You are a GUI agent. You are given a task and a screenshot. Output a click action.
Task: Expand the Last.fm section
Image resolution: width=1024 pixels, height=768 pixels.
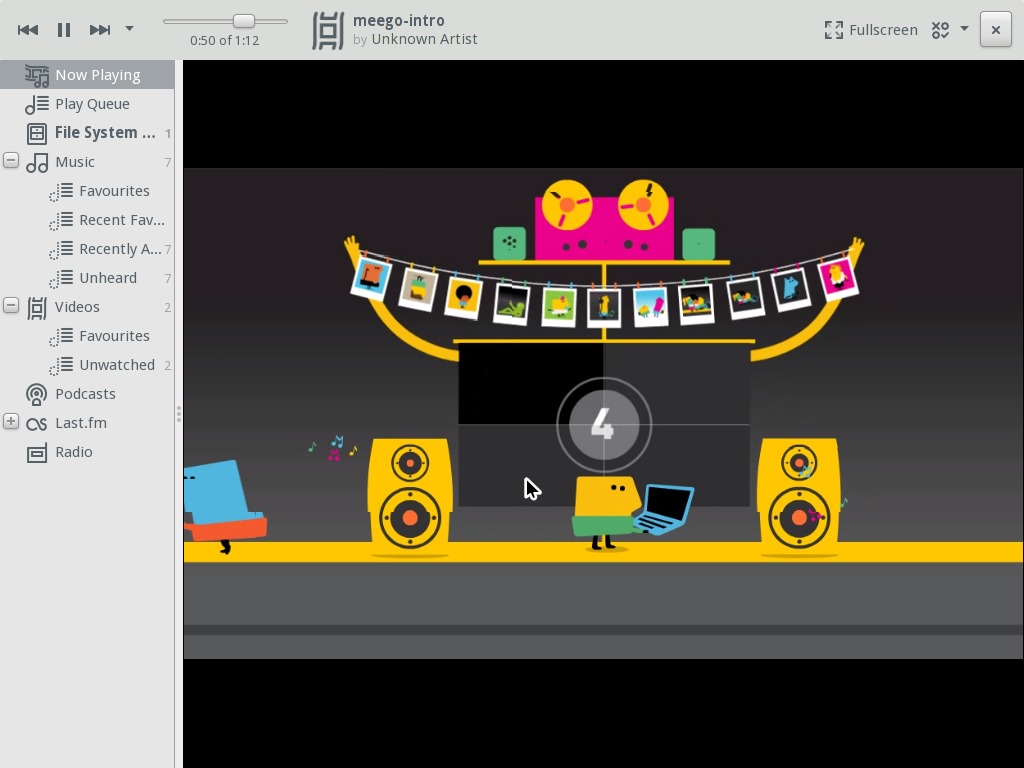pyautogui.click(x=10, y=422)
